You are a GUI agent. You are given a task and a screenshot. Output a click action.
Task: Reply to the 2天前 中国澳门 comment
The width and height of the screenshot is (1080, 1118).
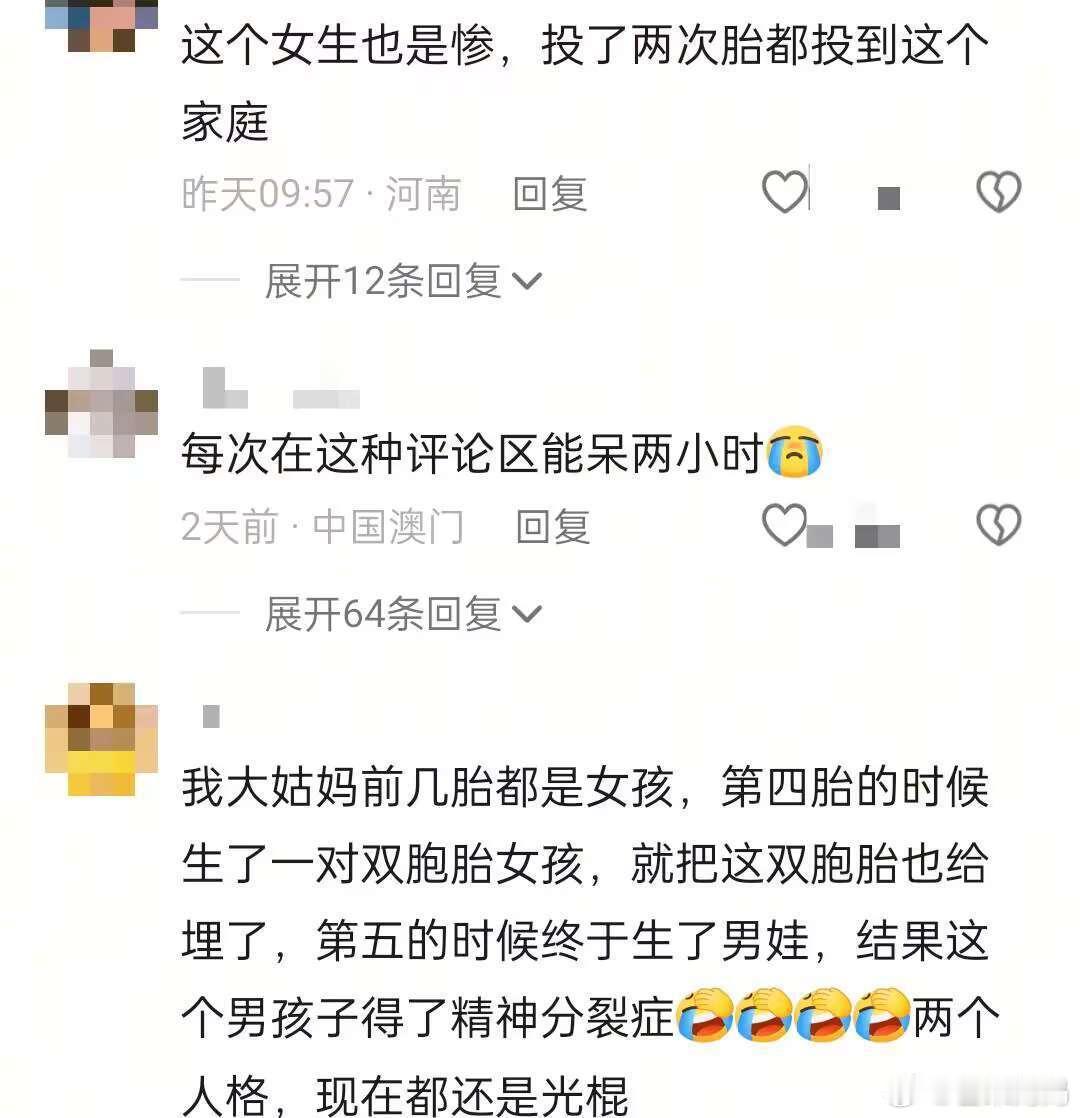553,527
